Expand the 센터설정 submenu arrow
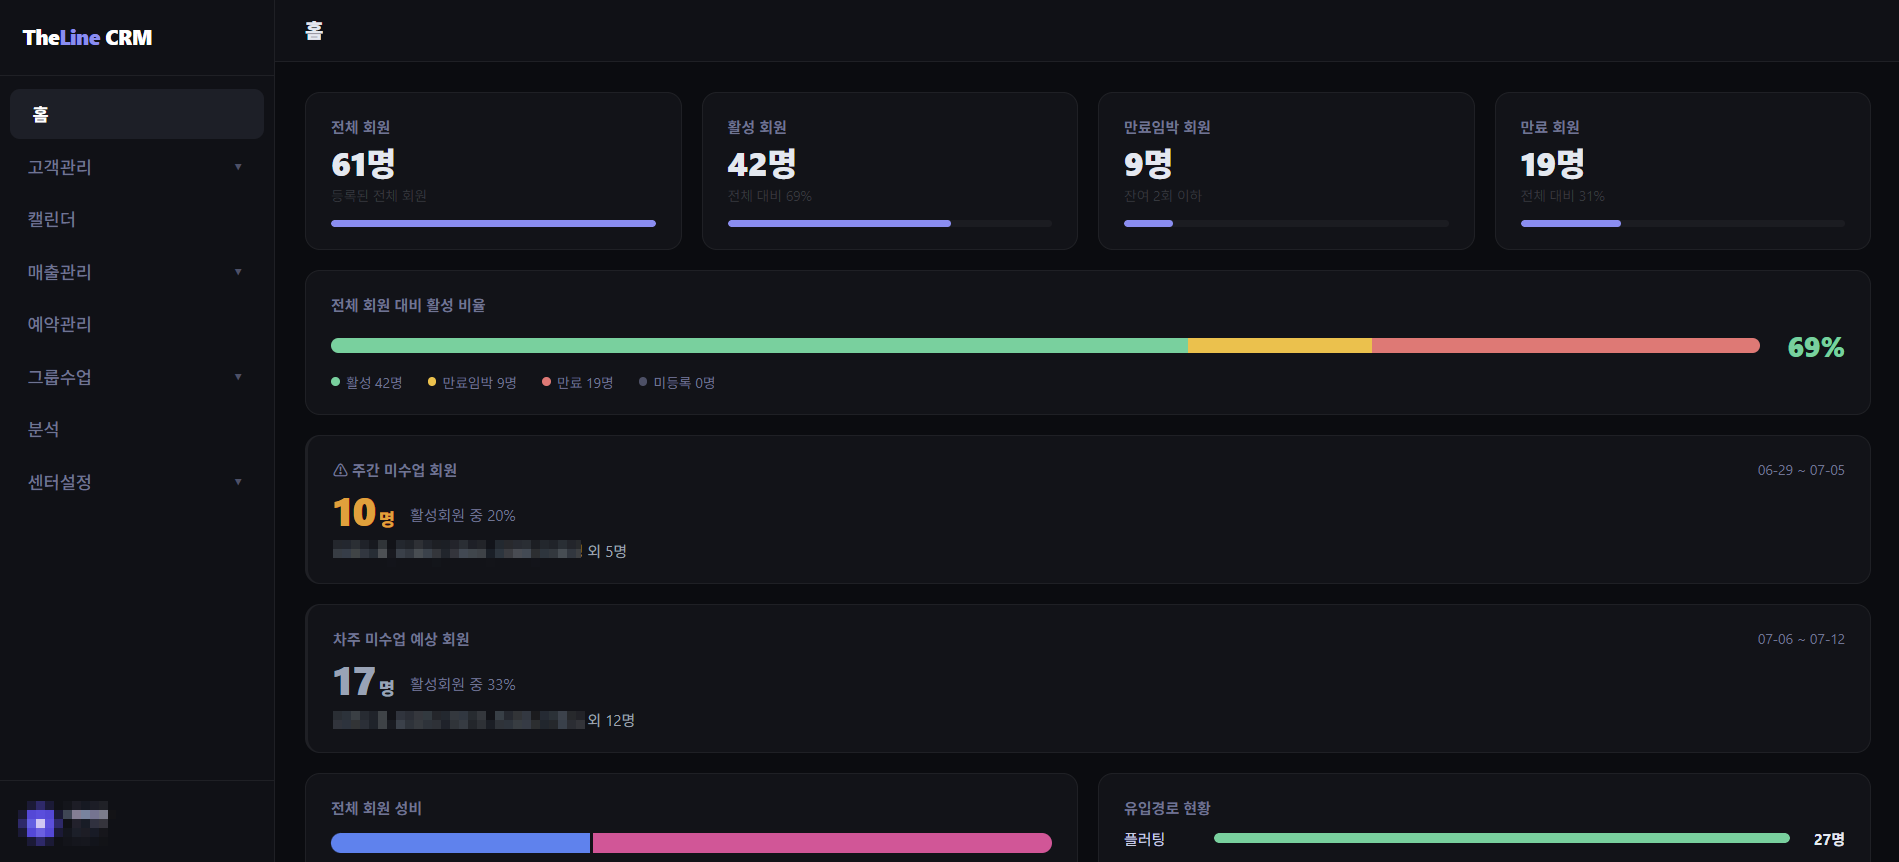The image size is (1899, 862). coord(238,482)
